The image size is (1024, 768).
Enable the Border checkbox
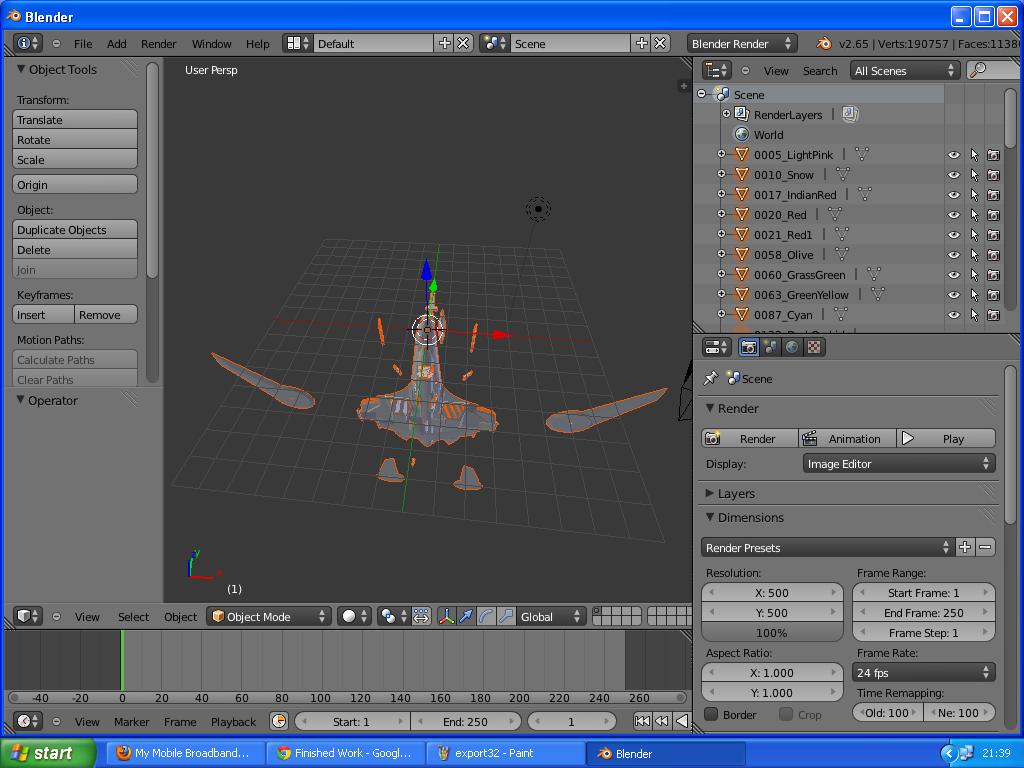pyautogui.click(x=712, y=714)
